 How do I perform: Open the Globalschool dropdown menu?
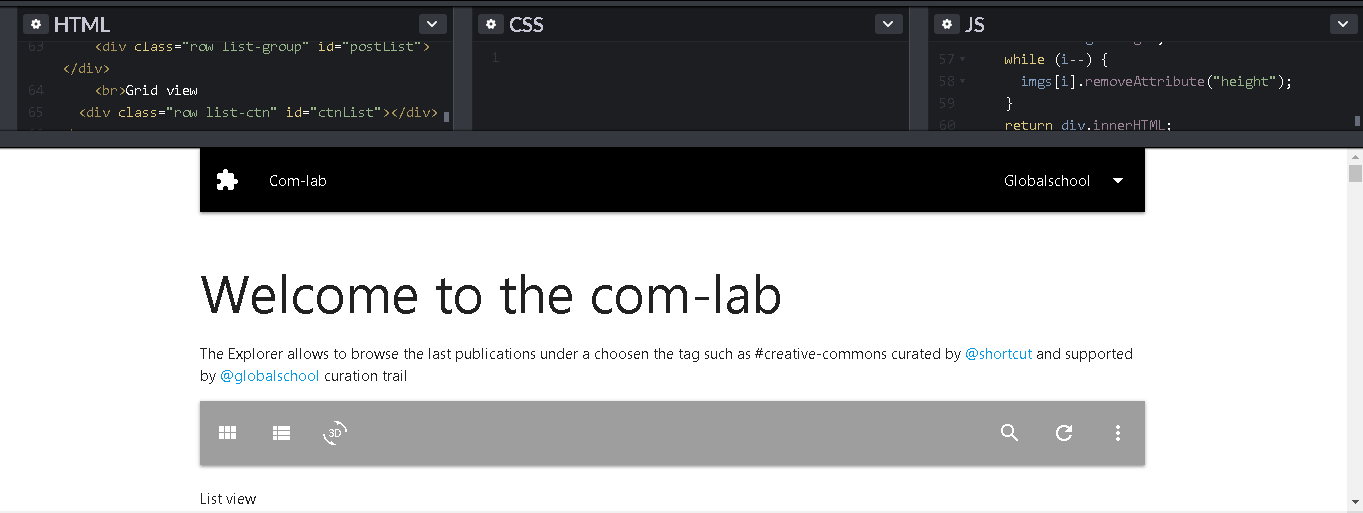tap(1064, 181)
